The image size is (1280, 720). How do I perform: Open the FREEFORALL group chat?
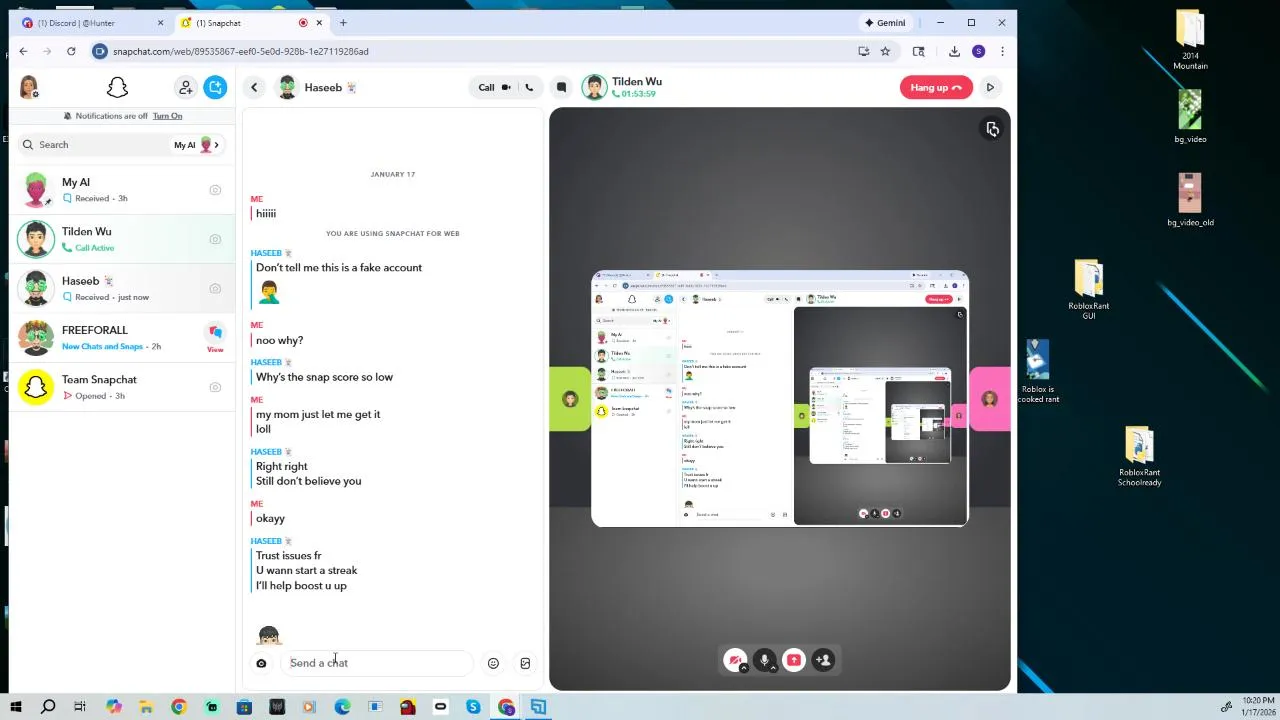(x=122, y=338)
